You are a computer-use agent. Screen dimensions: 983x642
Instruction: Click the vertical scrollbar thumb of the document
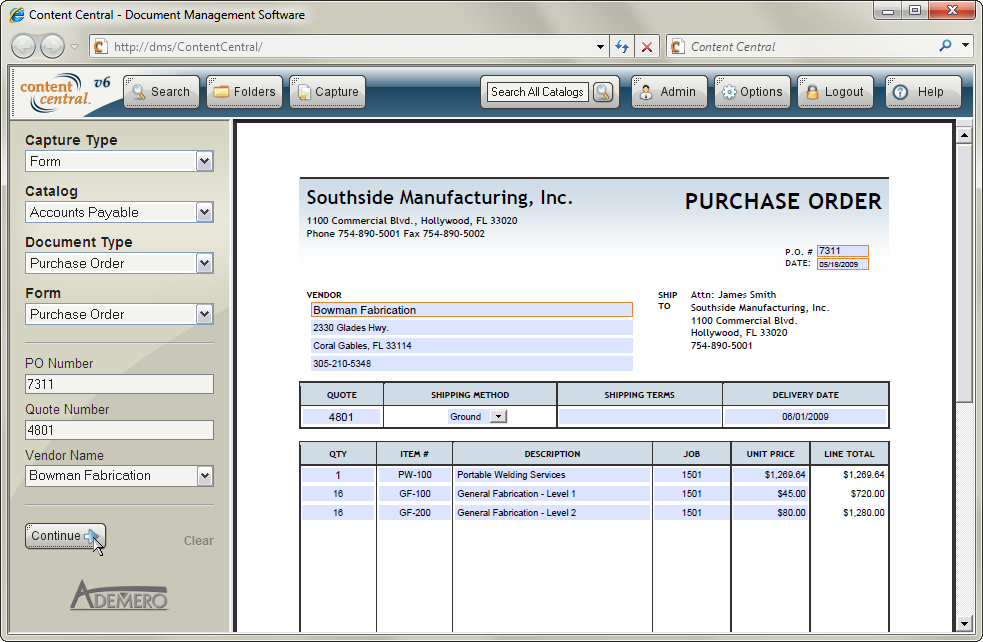(x=964, y=273)
